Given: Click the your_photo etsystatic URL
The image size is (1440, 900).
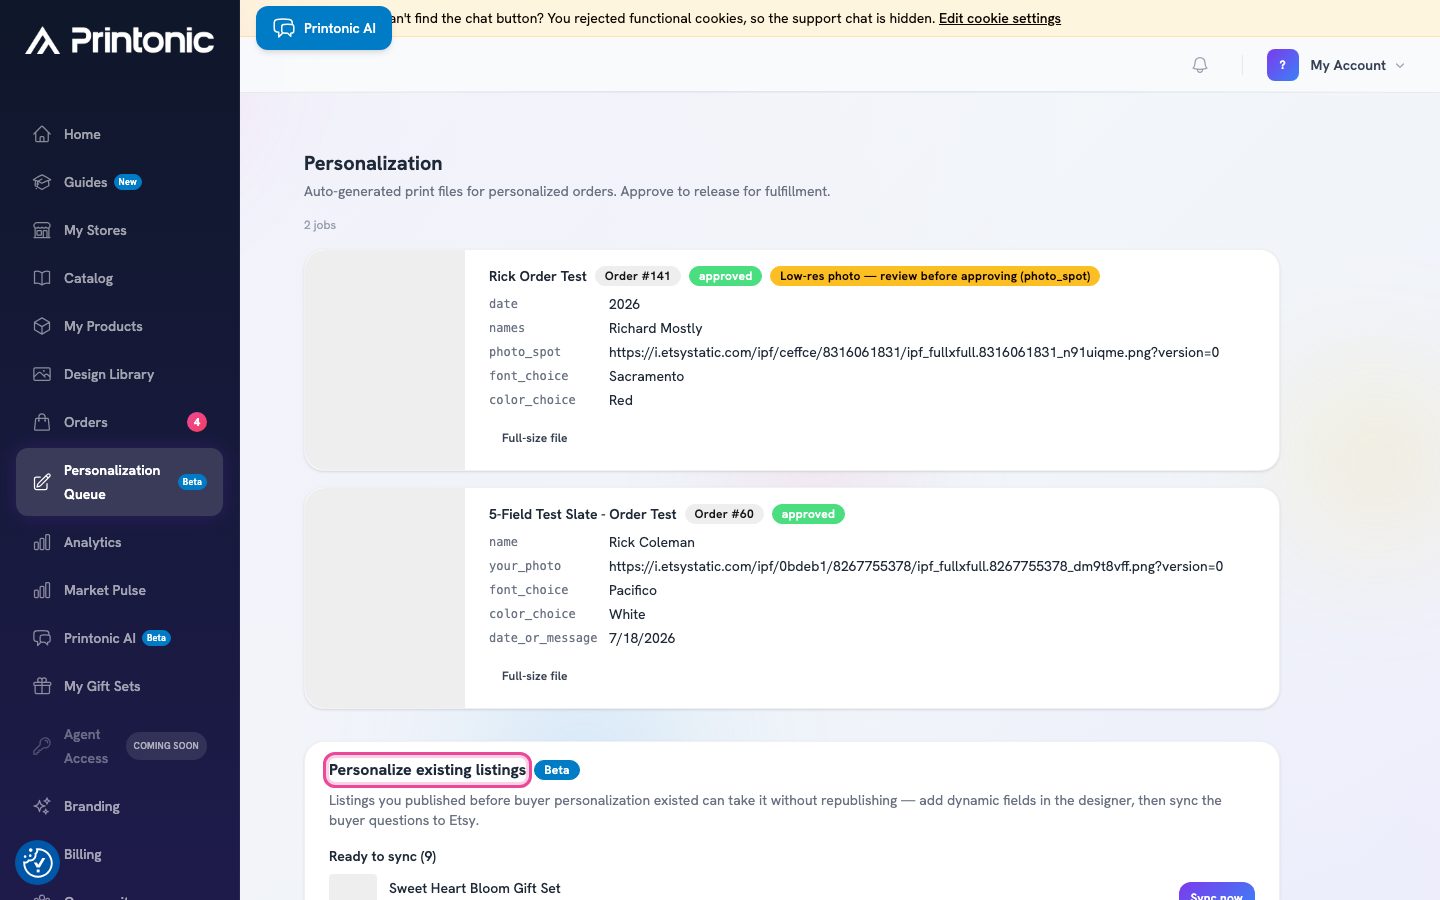Looking at the screenshot, I should point(916,566).
